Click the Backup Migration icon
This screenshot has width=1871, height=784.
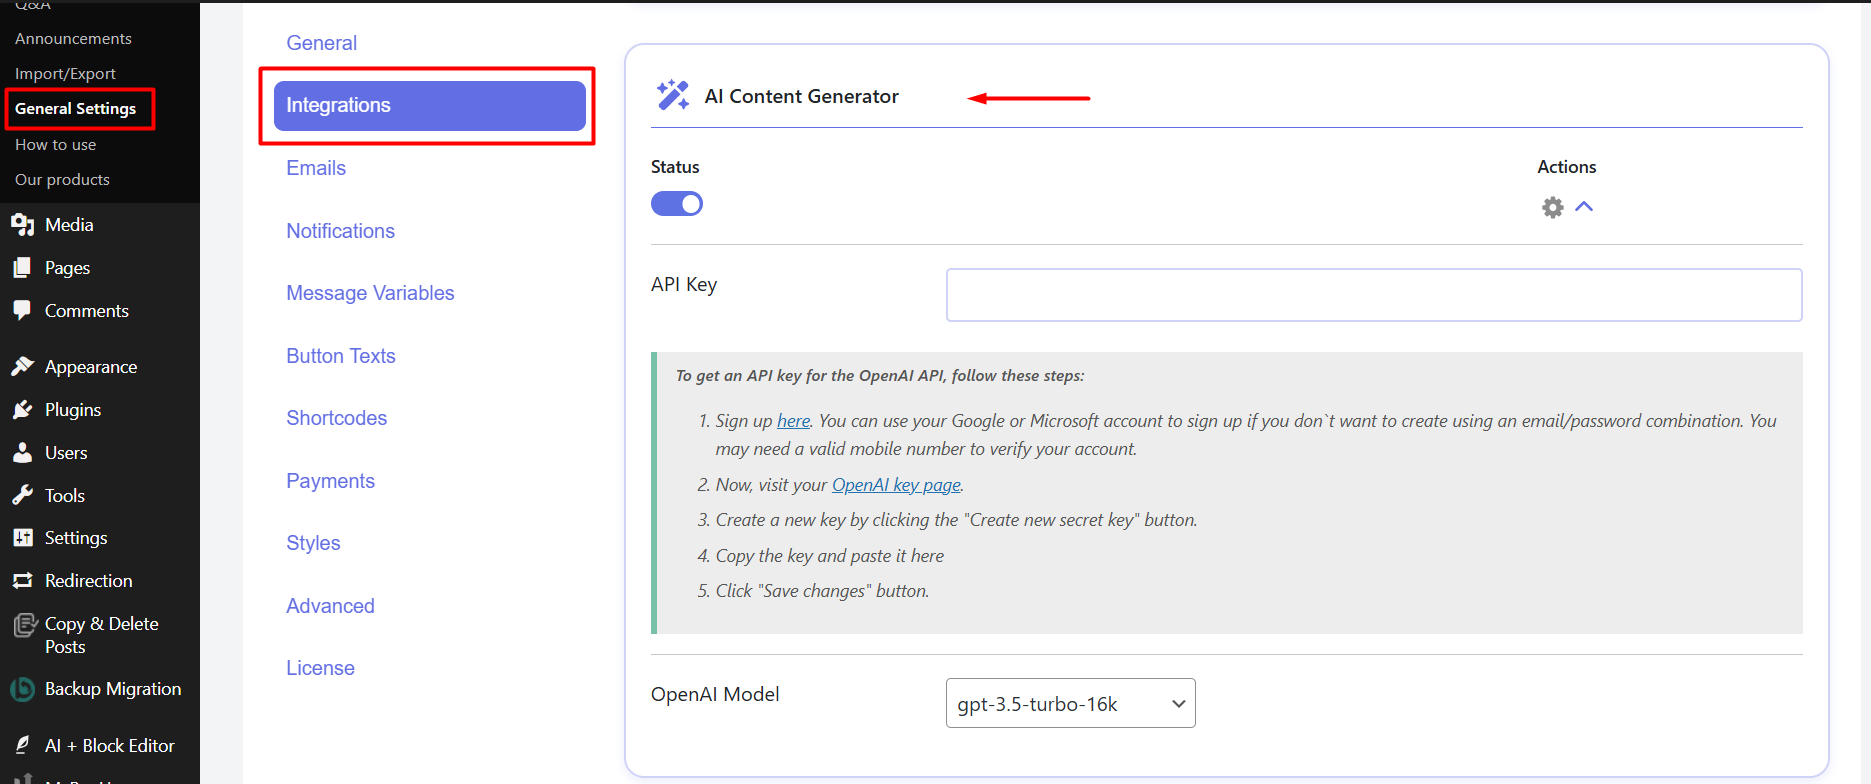pyautogui.click(x=23, y=689)
